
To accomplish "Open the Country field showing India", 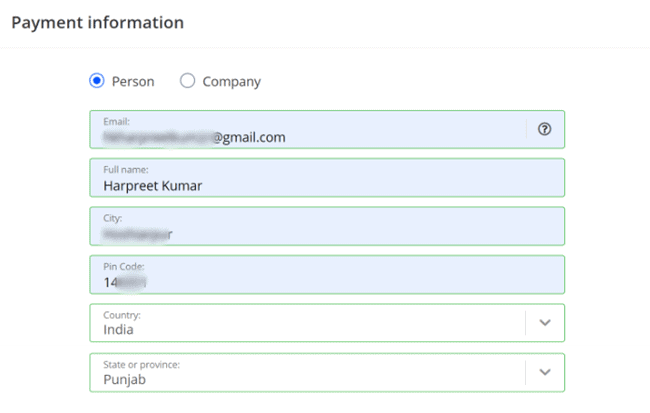I will click(327, 323).
